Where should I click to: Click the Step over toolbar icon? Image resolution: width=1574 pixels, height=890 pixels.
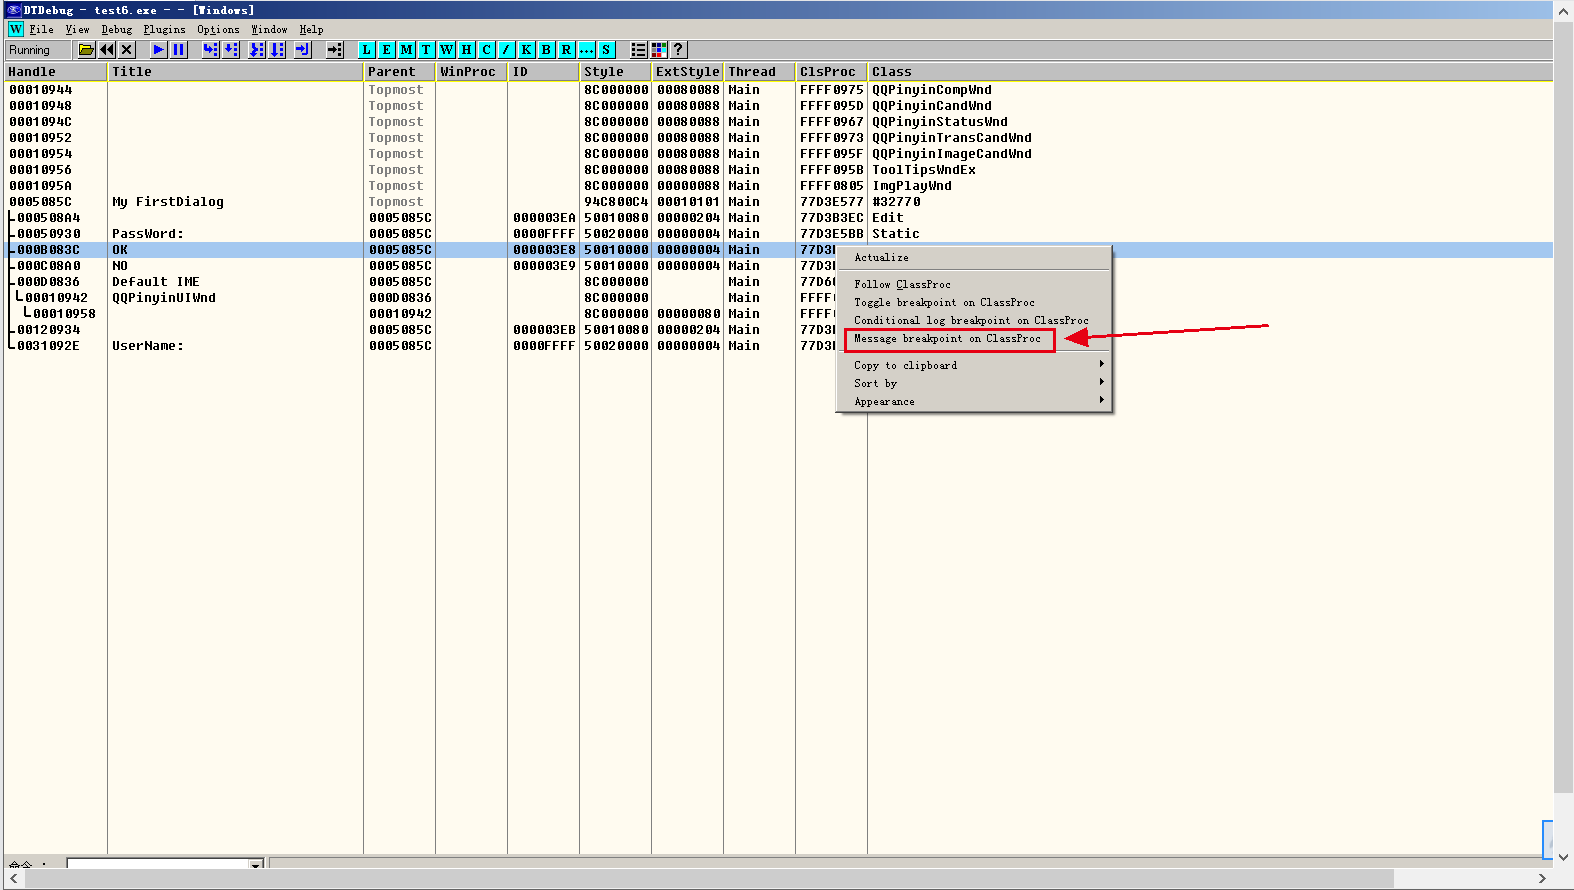[x=231, y=50]
